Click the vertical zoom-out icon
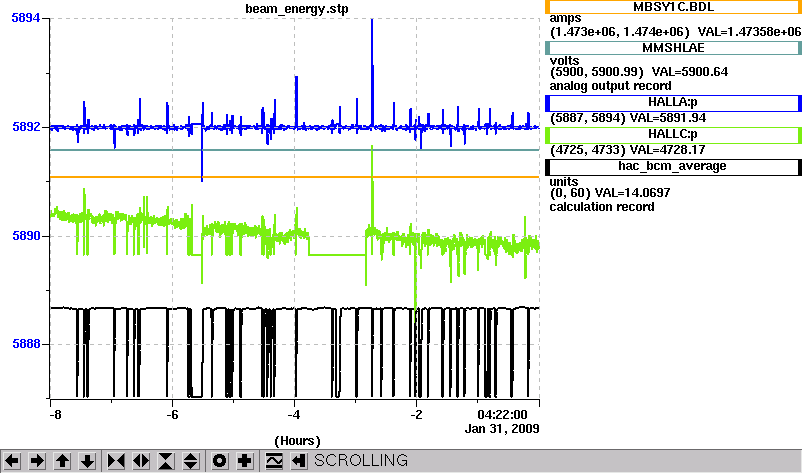Screen dimensions: 802x473 click(x=191, y=461)
